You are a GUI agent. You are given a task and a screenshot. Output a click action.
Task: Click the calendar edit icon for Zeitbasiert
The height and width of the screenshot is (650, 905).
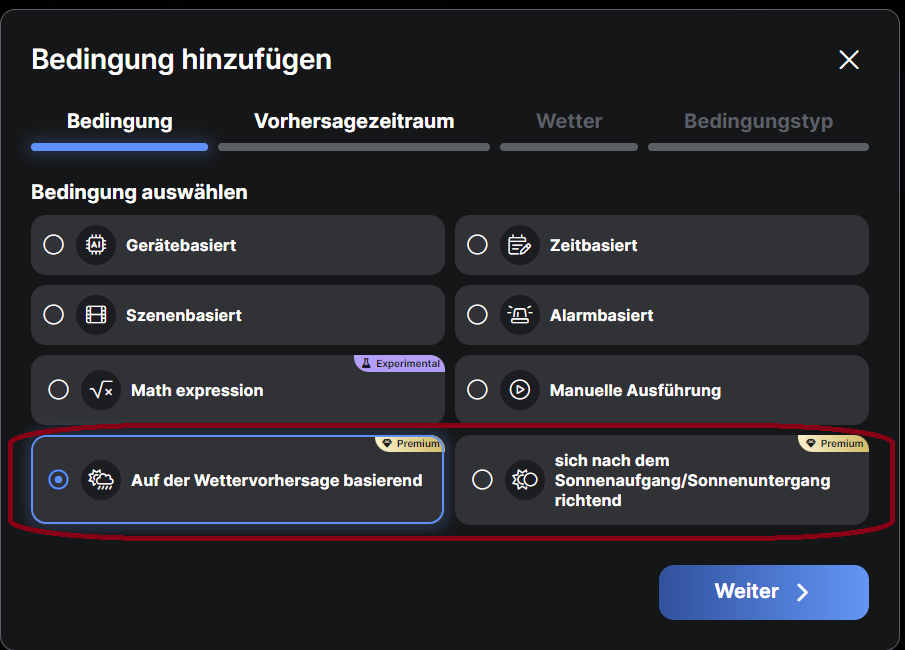[519, 245]
